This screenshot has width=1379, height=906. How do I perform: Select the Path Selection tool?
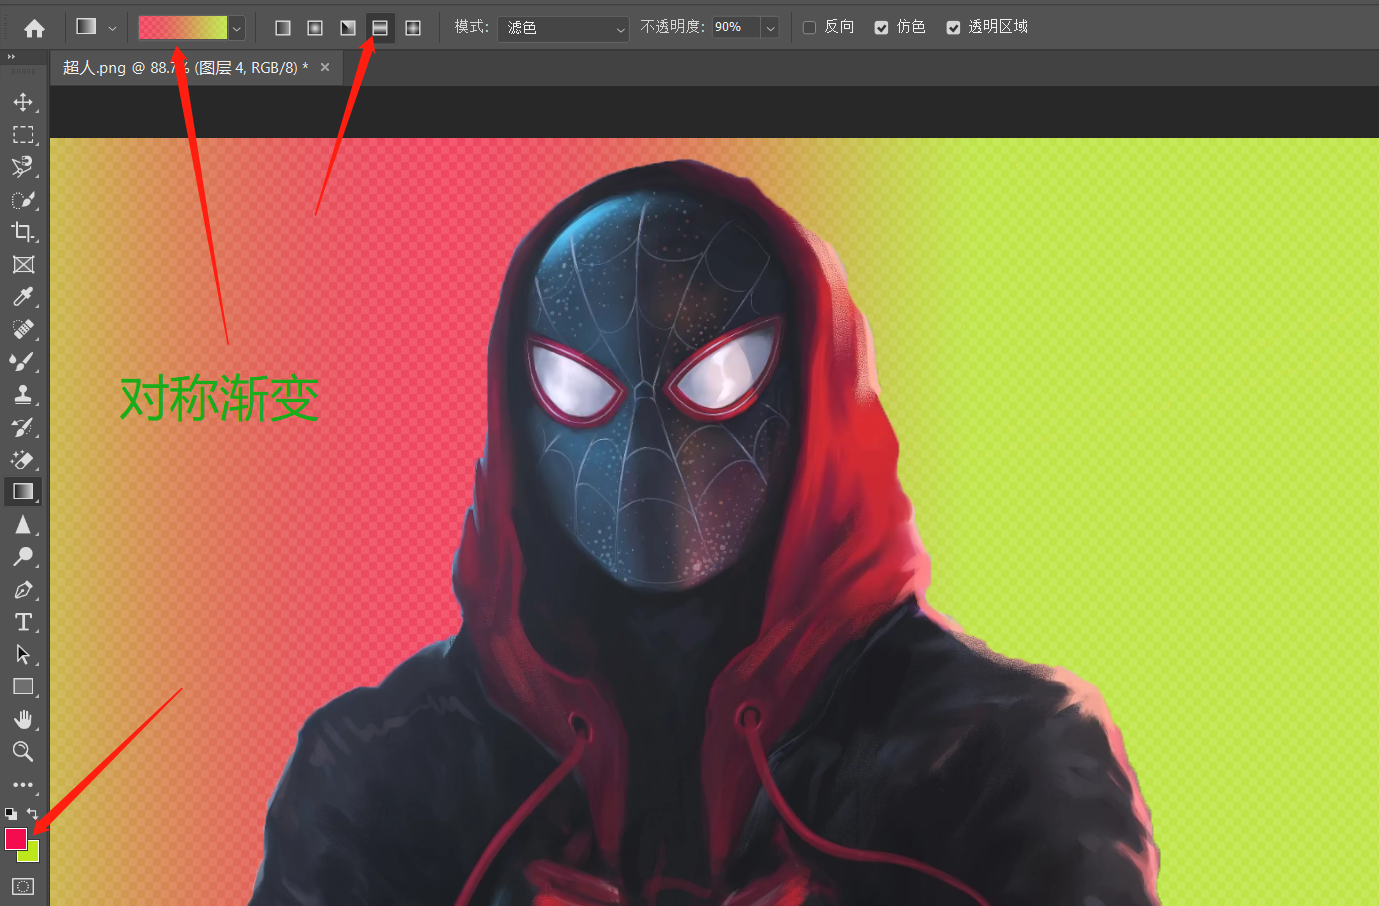[23, 654]
